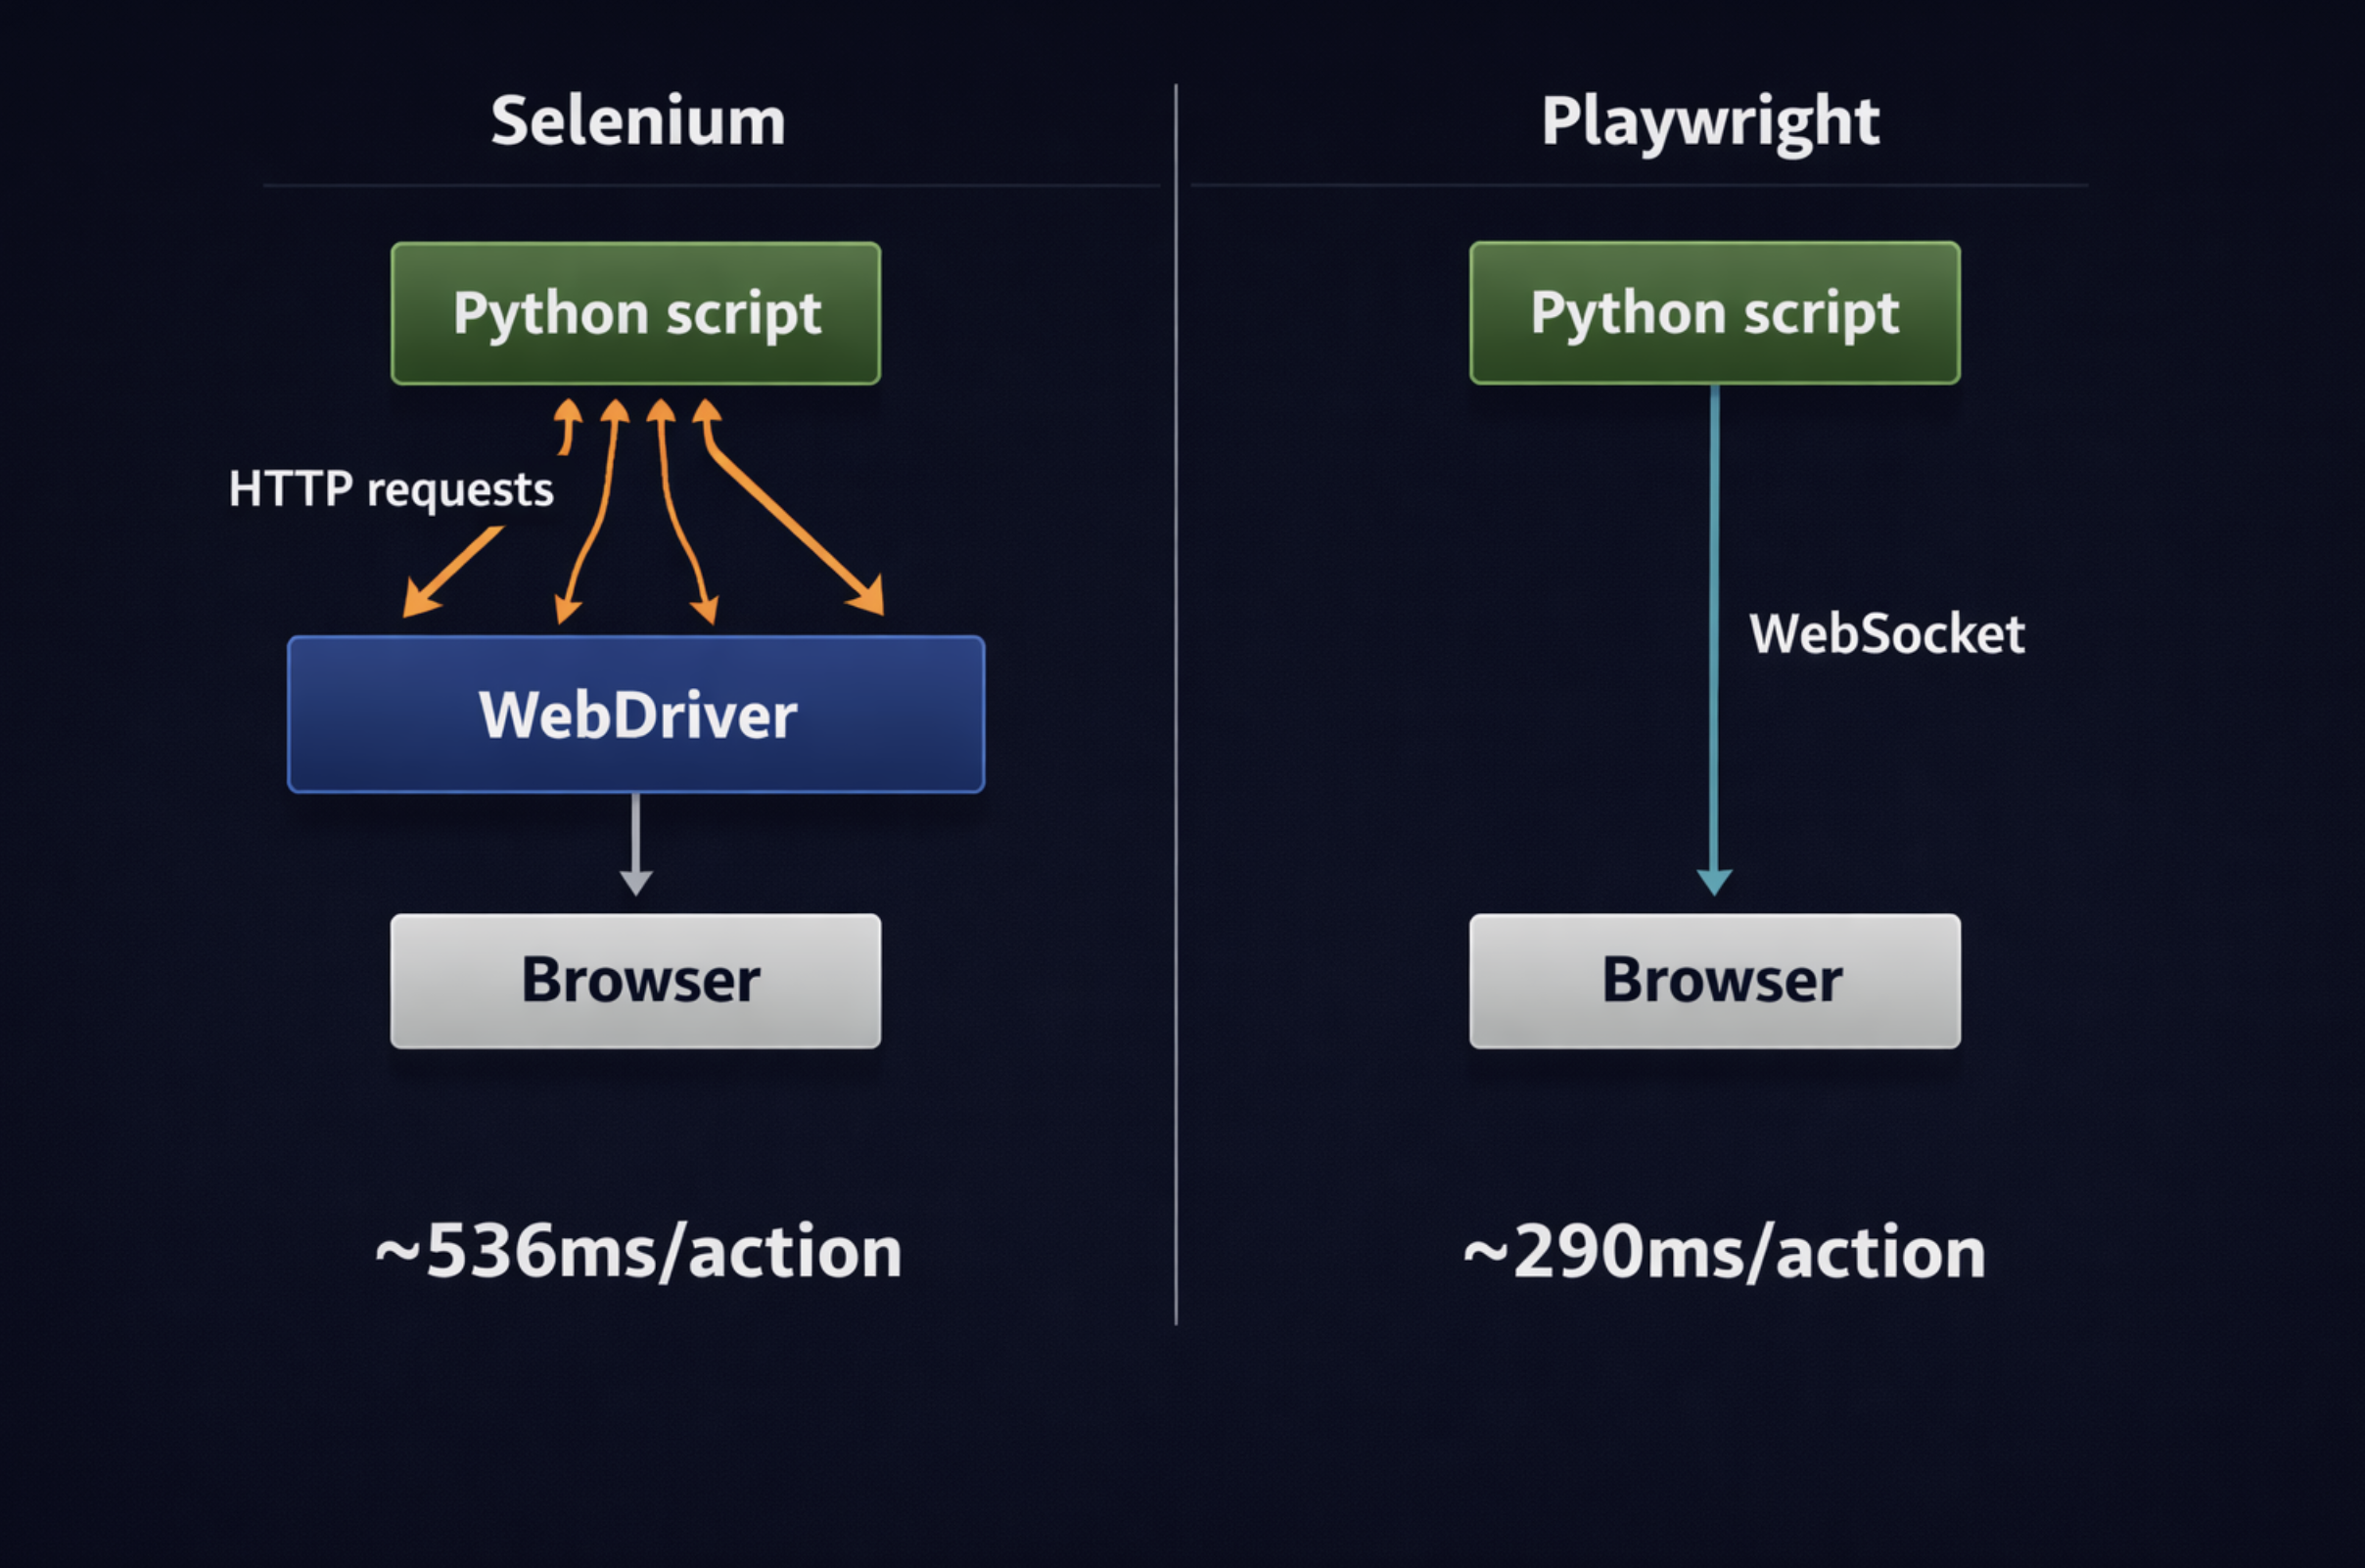Click the "WebSocket" label
The height and width of the screenshot is (1568, 2365).
point(1887,634)
